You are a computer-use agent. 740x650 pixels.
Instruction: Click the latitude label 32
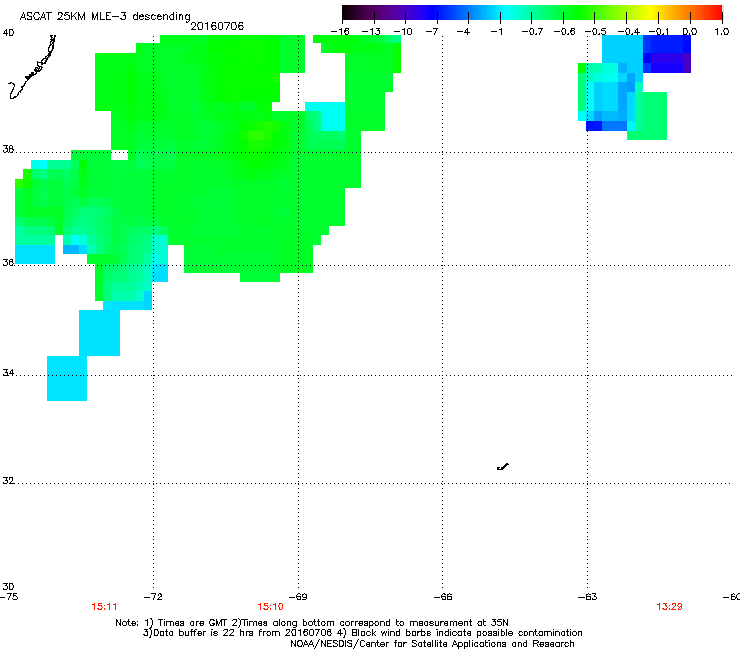coord(8,481)
